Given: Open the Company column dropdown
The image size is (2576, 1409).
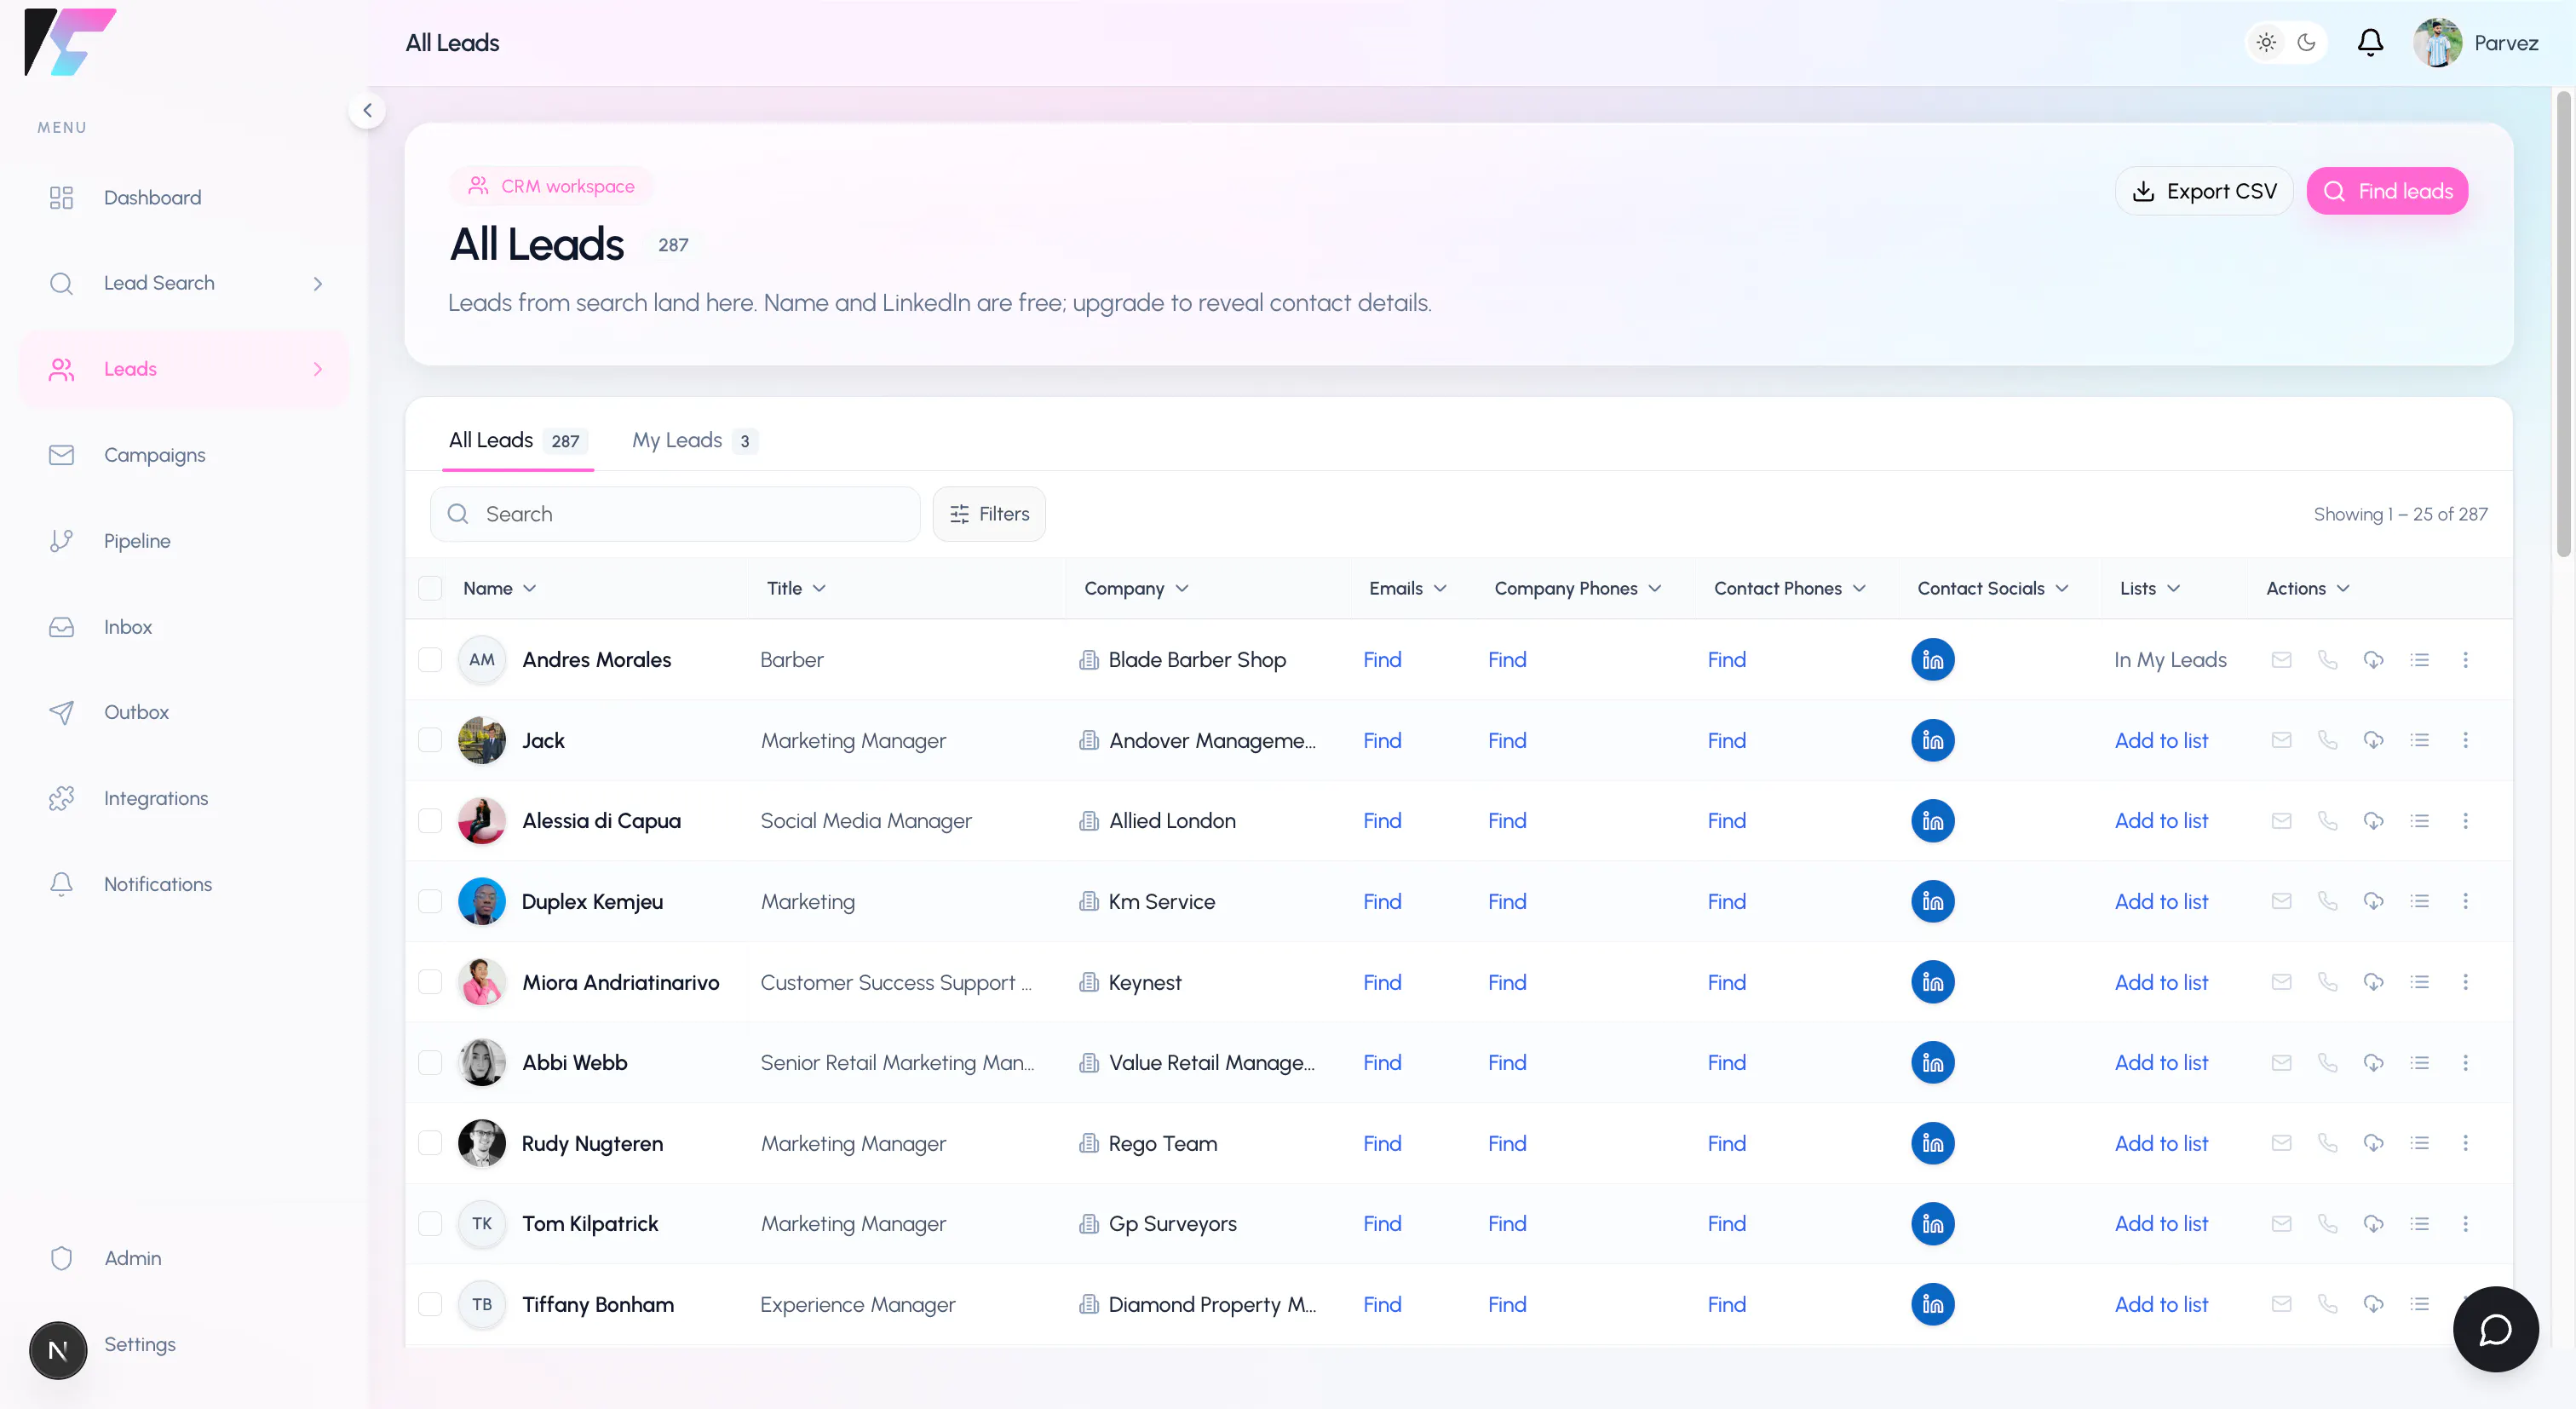Looking at the screenshot, I should (1182, 588).
